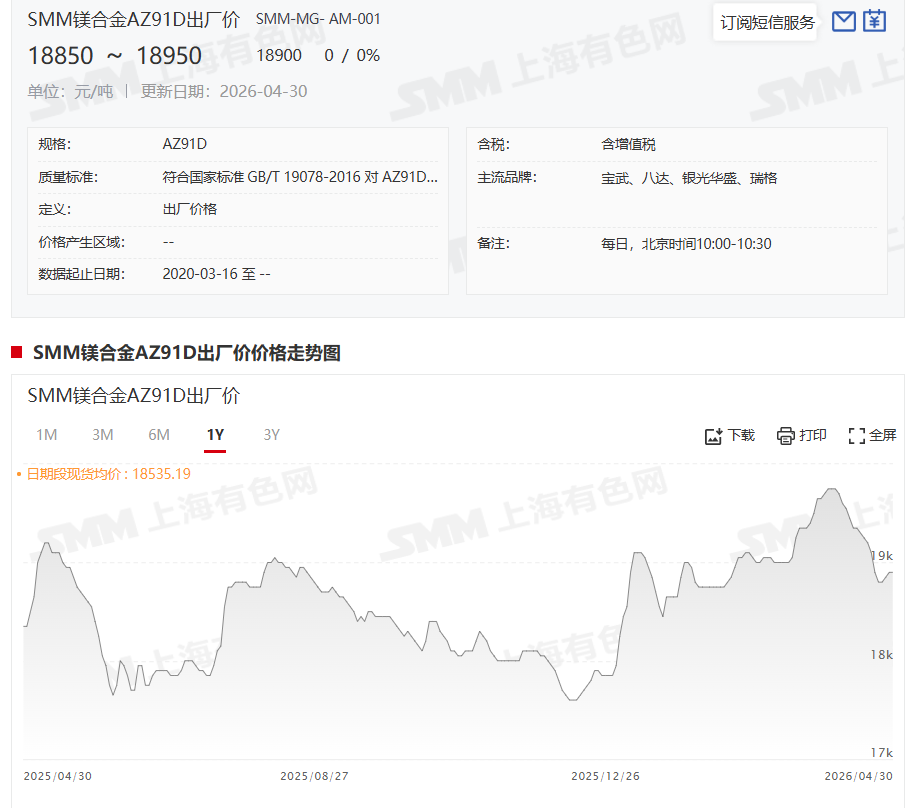Download the chart via 下载 icon
The image size is (906, 808).
729,435
